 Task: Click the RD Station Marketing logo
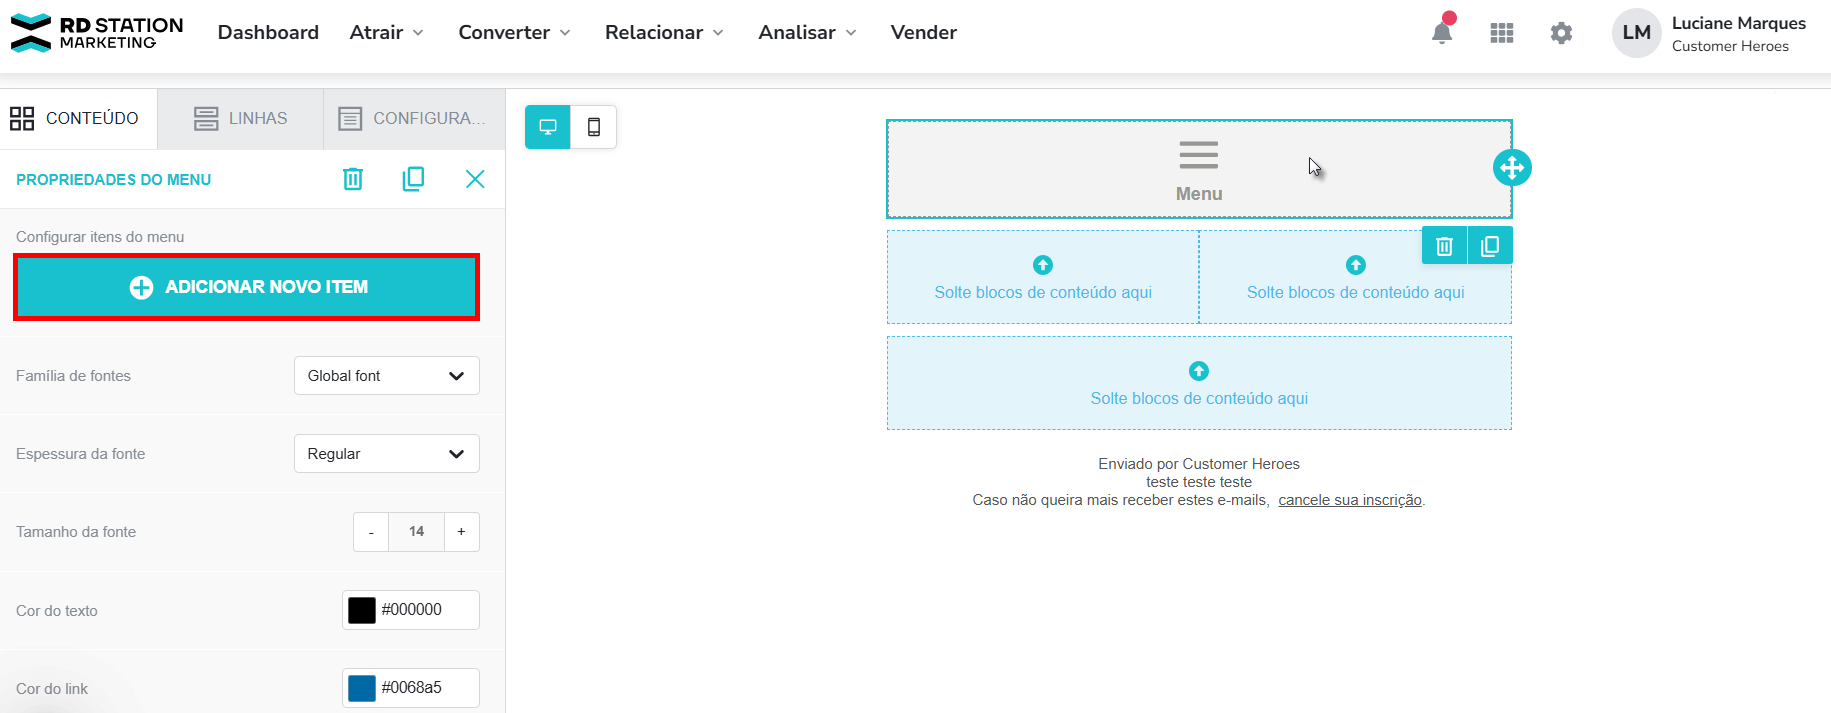coord(97,33)
